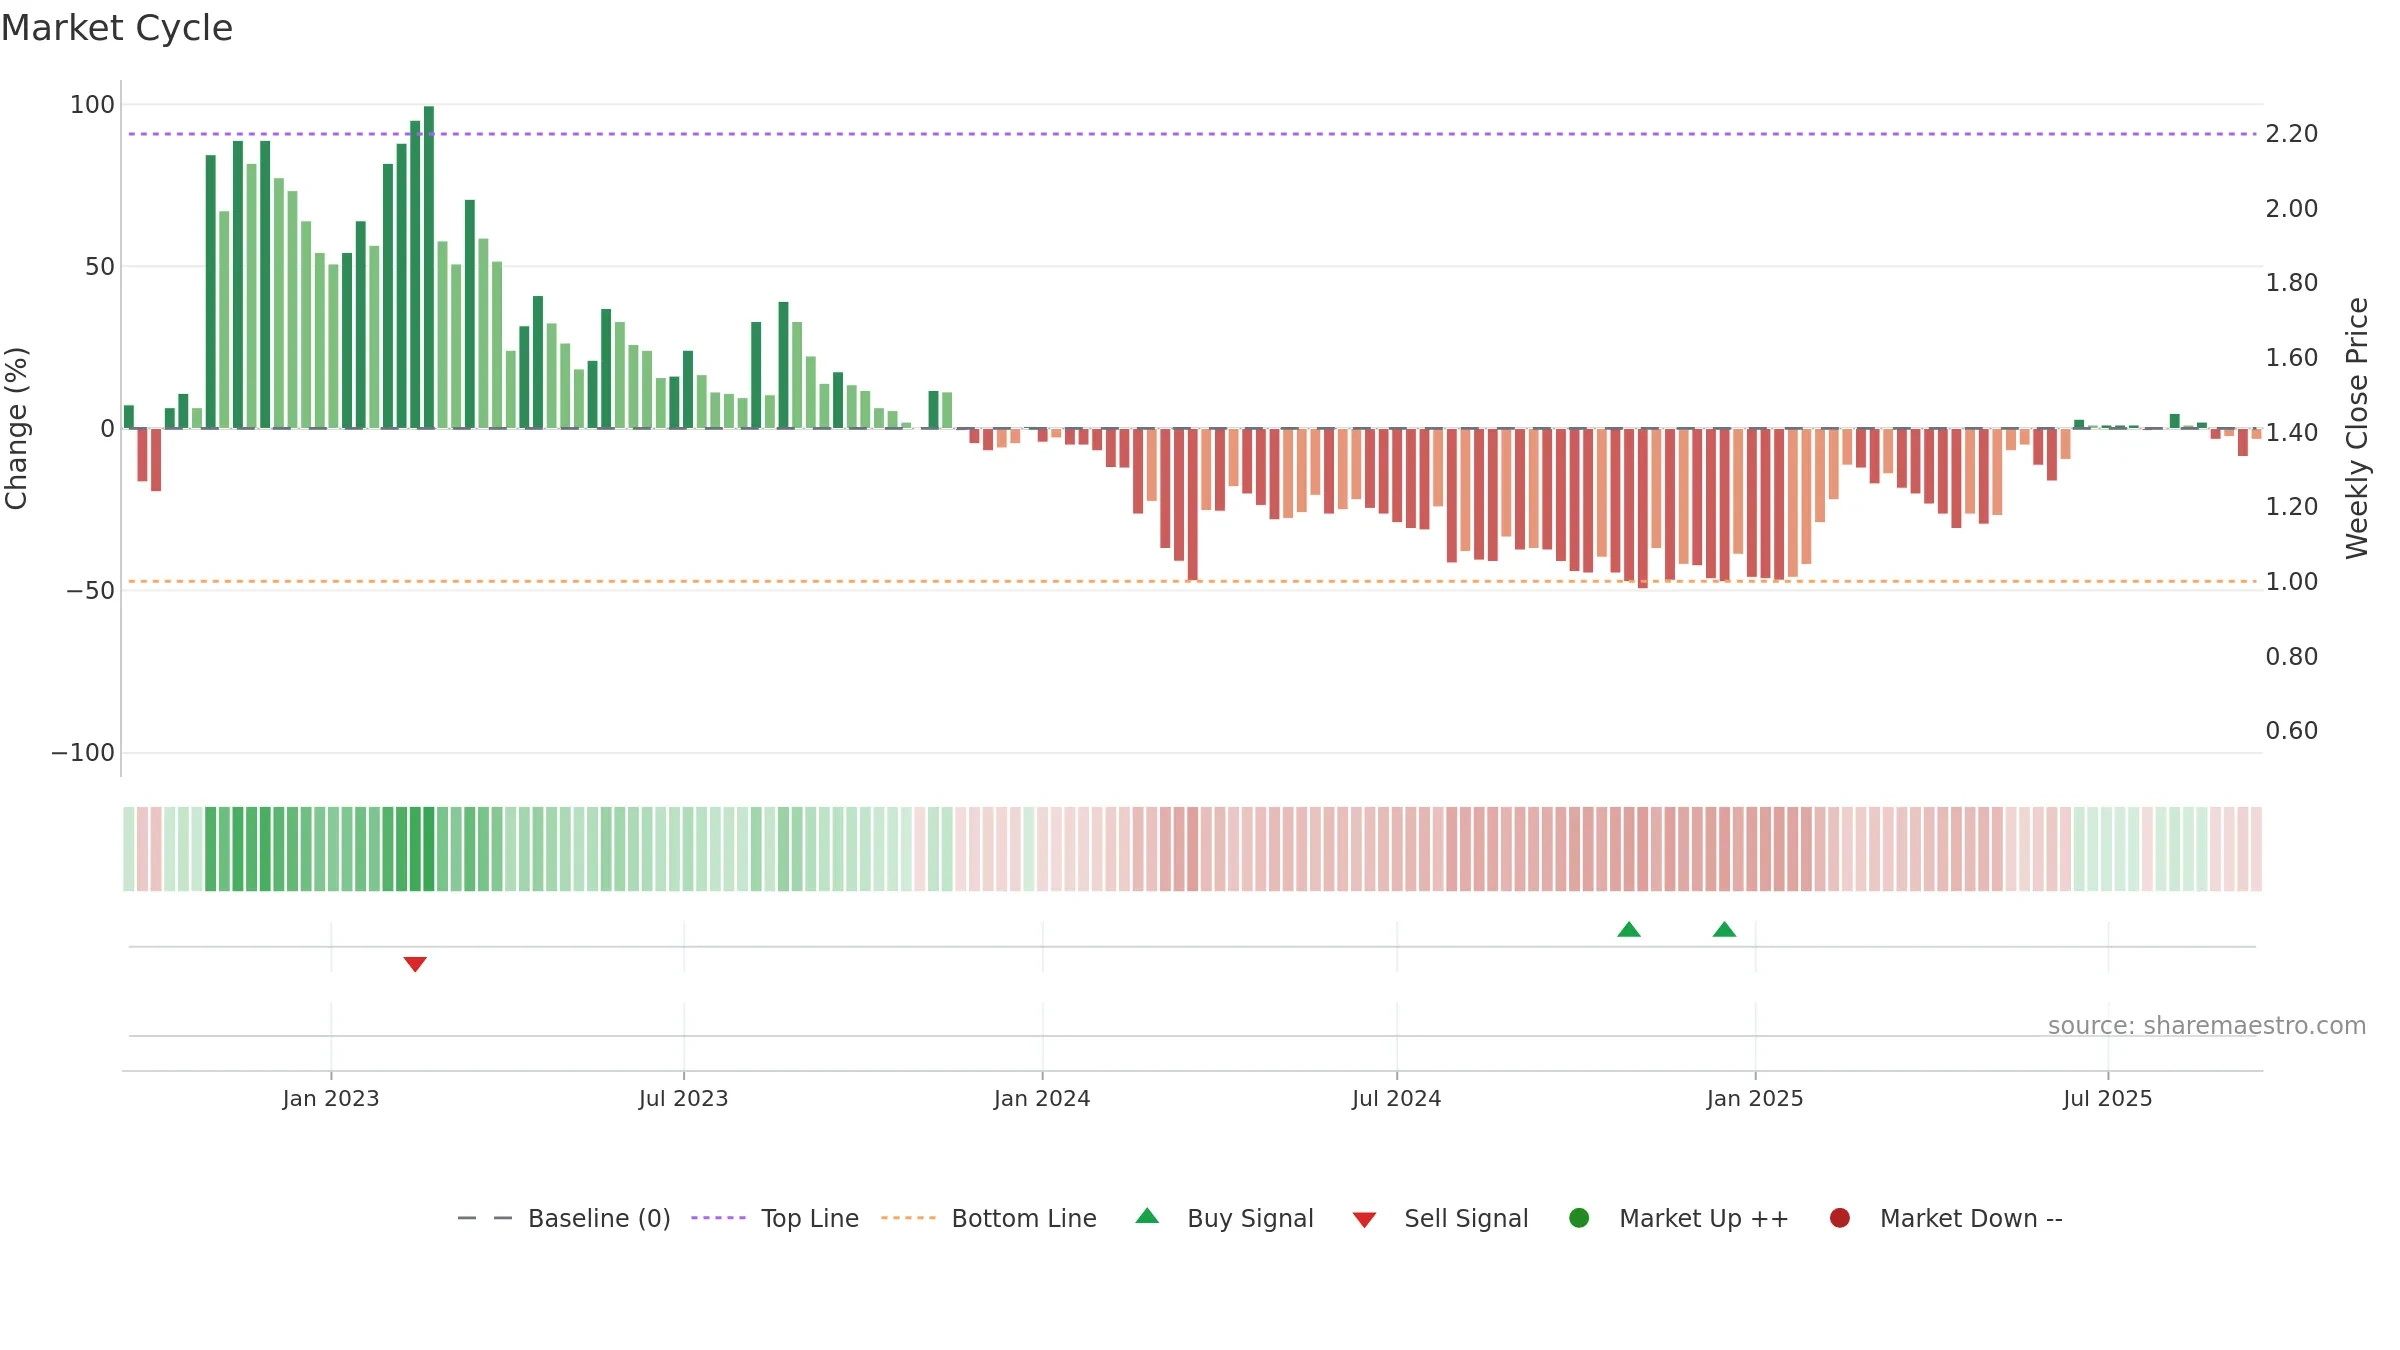
Task: Toggle the Baseline (0) legend entry
Action: coord(564,1218)
